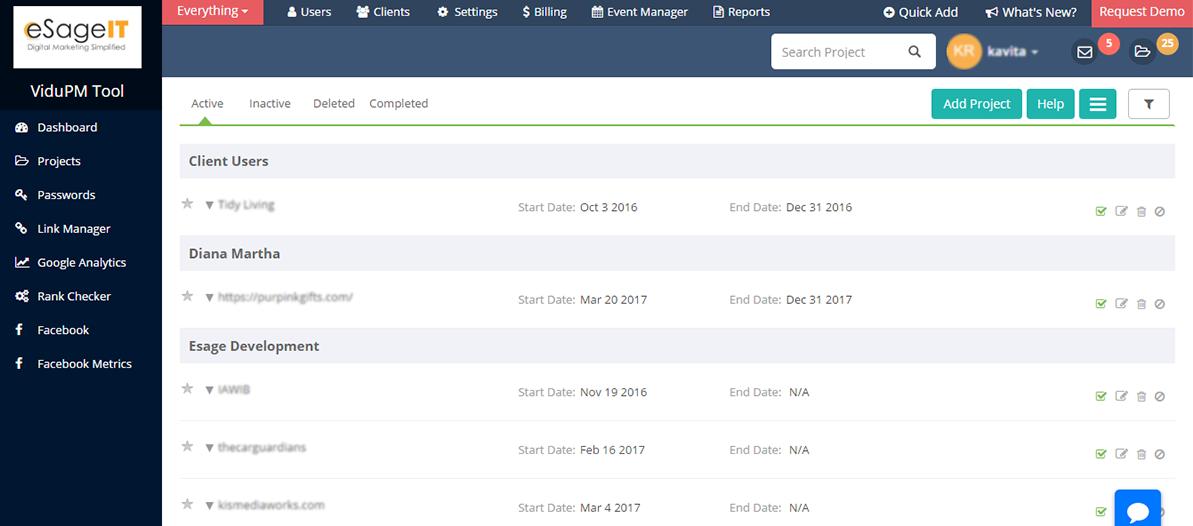Switch to the Completed tab

click(x=399, y=104)
